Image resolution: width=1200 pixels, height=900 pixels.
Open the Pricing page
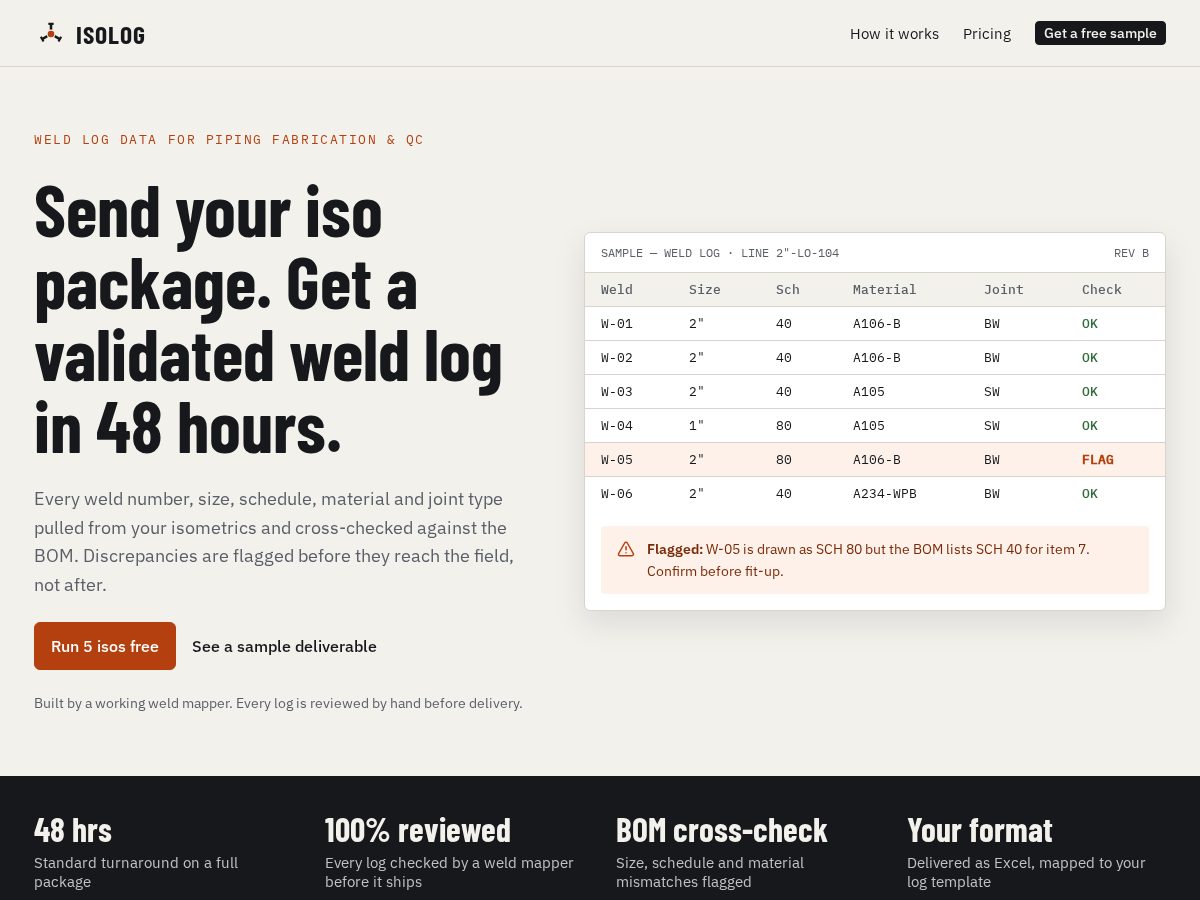coord(987,34)
